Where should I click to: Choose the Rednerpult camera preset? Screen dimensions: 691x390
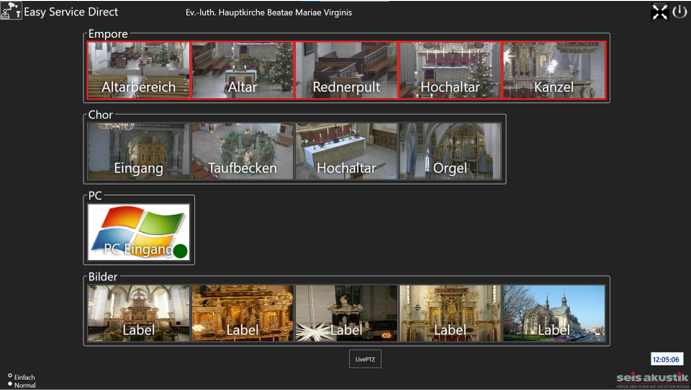pos(346,70)
